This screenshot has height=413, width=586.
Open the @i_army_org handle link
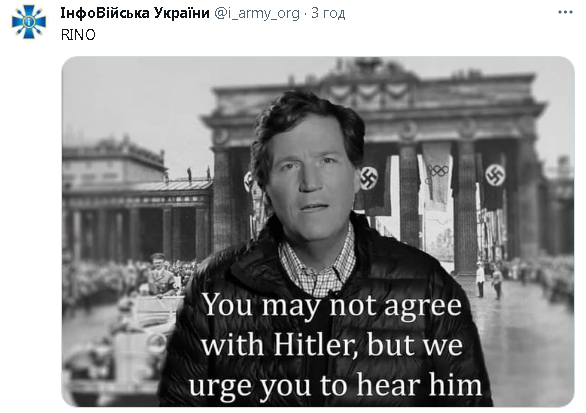(257, 13)
